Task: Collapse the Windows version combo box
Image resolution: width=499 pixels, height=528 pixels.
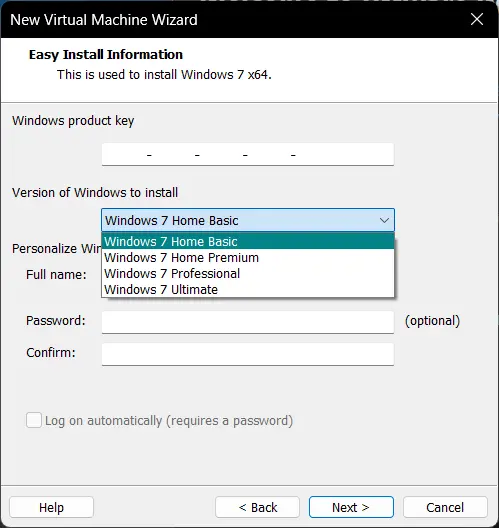Action: pos(248,220)
